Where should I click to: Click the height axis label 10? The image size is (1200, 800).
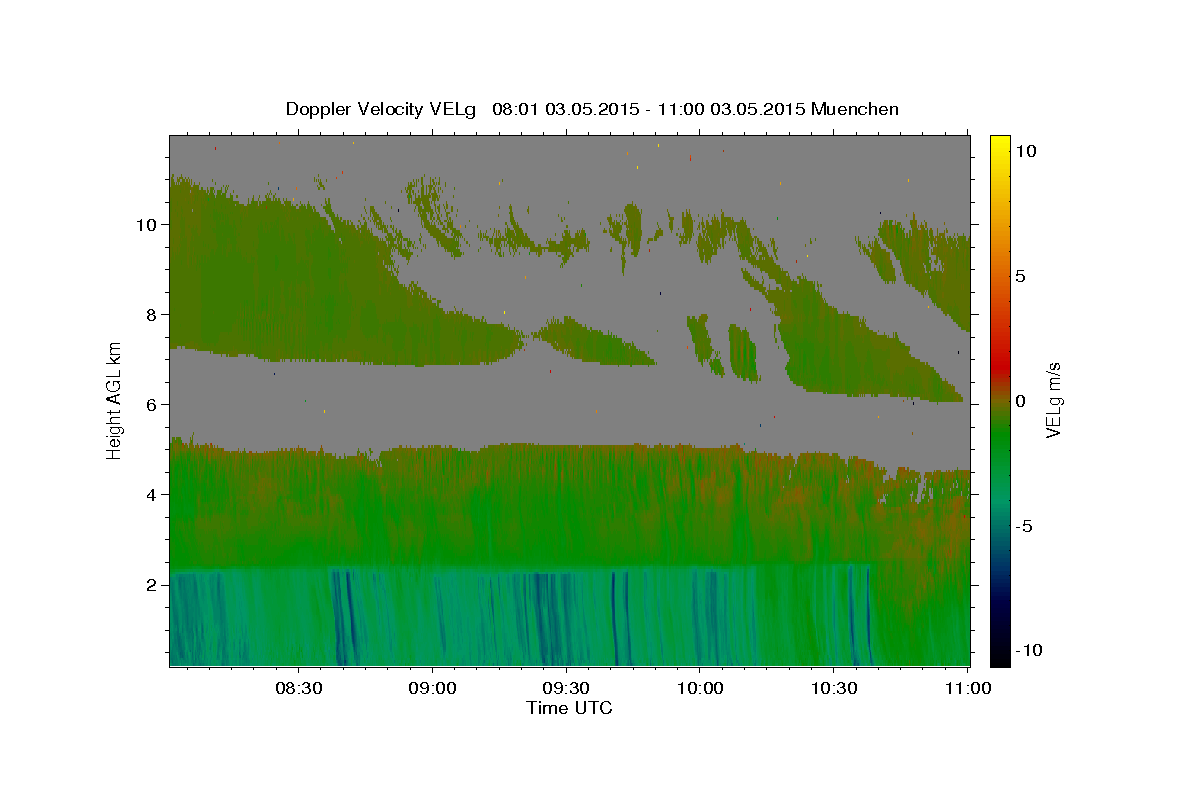pos(149,225)
